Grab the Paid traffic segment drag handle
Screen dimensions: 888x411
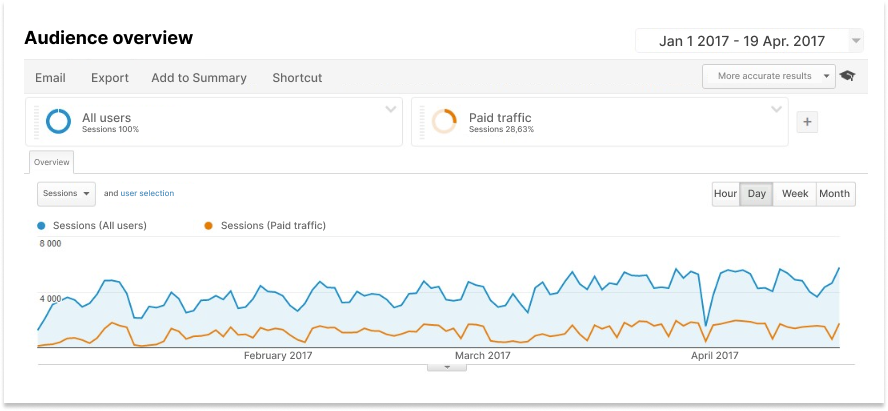(422, 122)
